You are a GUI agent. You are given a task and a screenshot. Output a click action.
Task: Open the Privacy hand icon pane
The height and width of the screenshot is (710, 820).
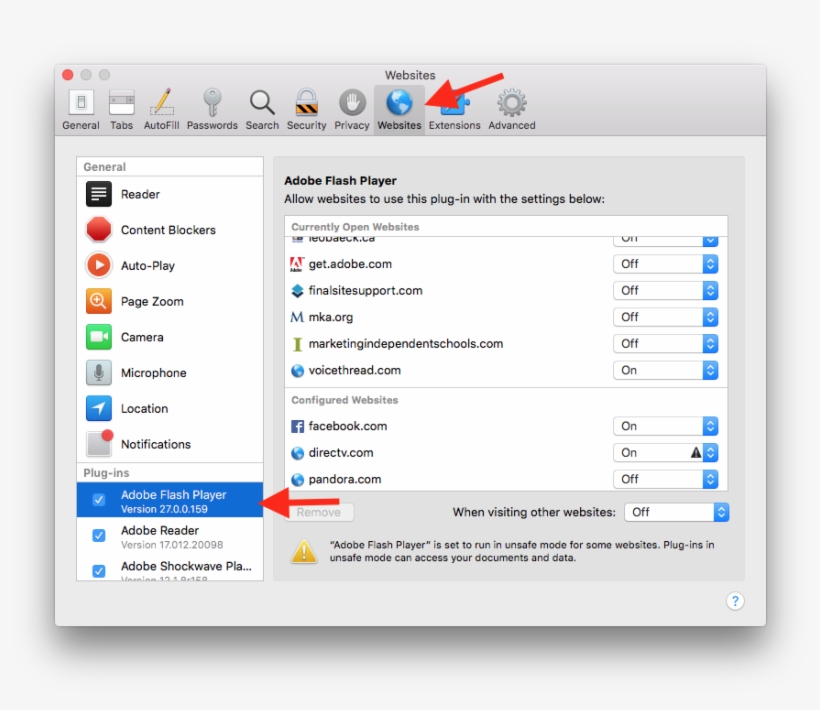click(x=351, y=110)
